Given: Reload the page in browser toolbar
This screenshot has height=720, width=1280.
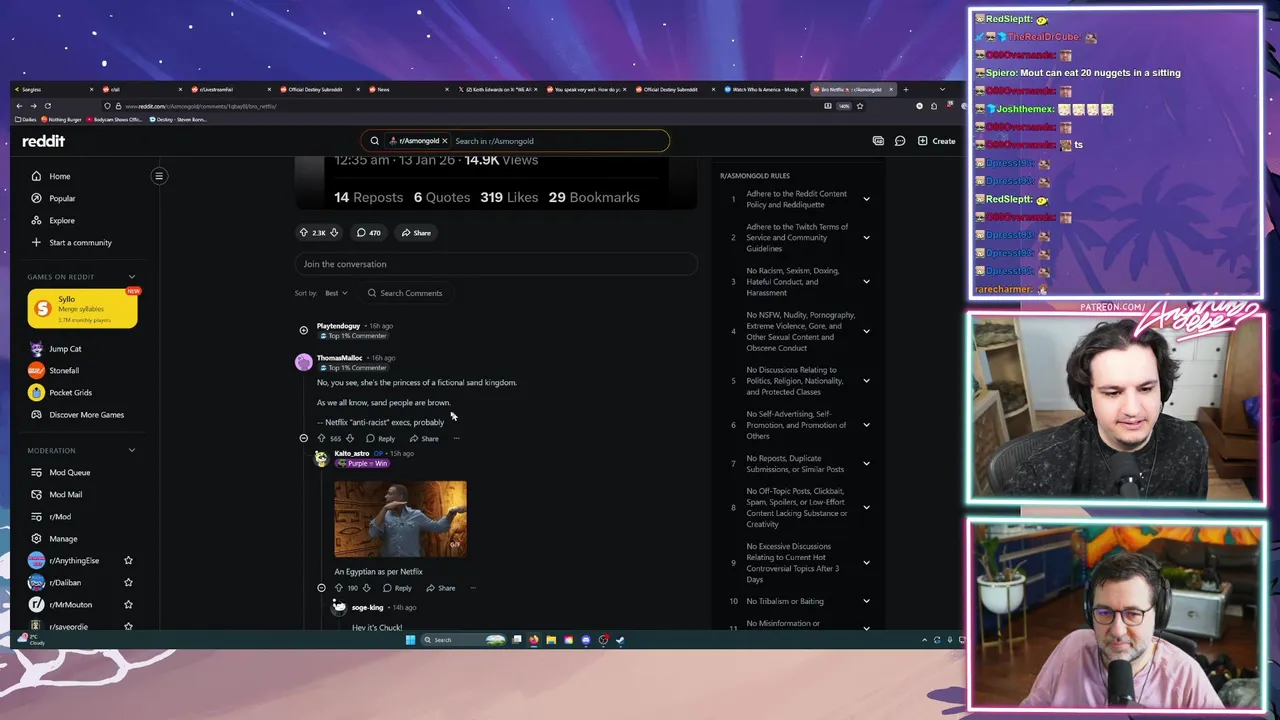Looking at the screenshot, I should click(x=47, y=106).
